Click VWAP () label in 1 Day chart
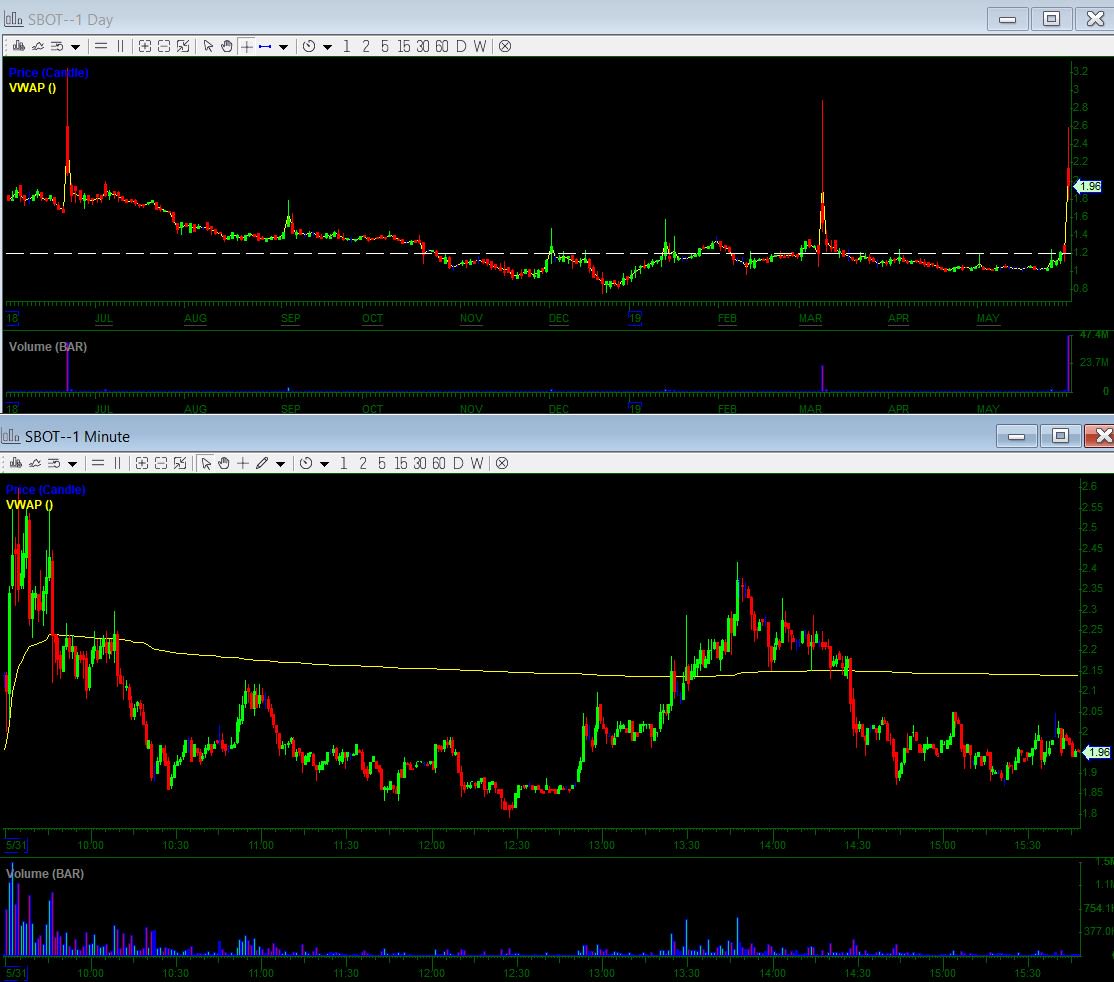Image resolution: width=1114 pixels, height=982 pixels. click(33, 87)
